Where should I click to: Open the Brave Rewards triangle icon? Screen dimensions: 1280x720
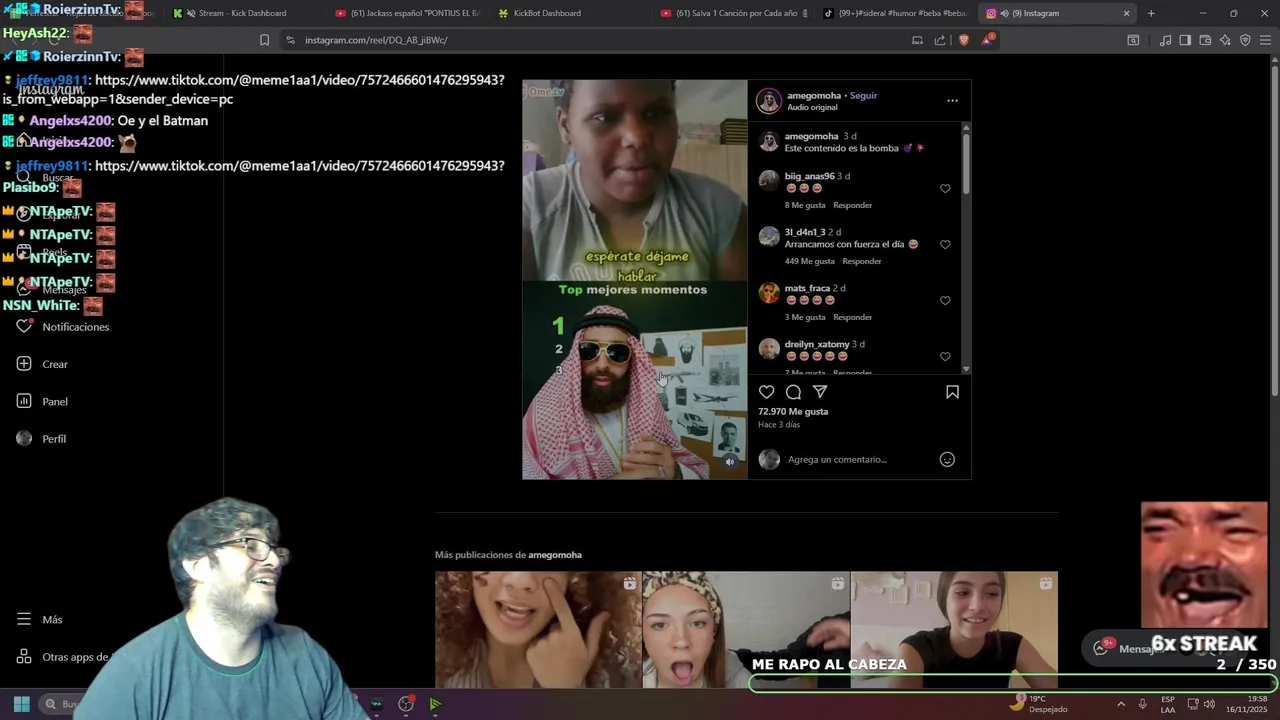(988, 40)
